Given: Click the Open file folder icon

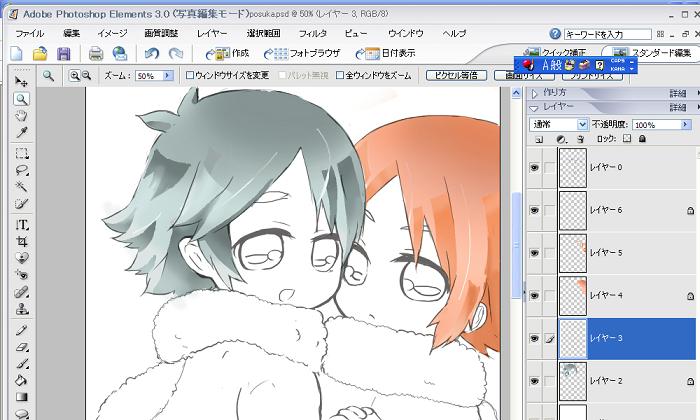Looking at the screenshot, I should (40, 54).
